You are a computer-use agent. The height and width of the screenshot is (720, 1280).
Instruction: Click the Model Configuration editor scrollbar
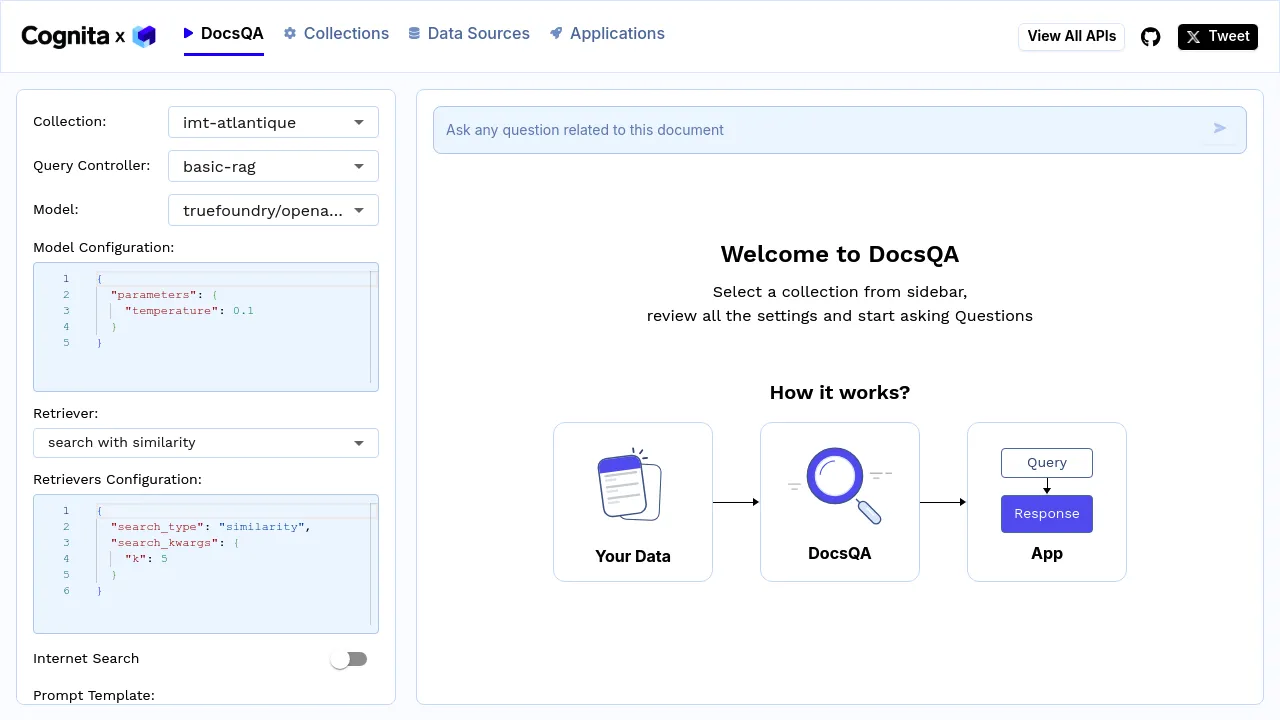click(x=374, y=327)
